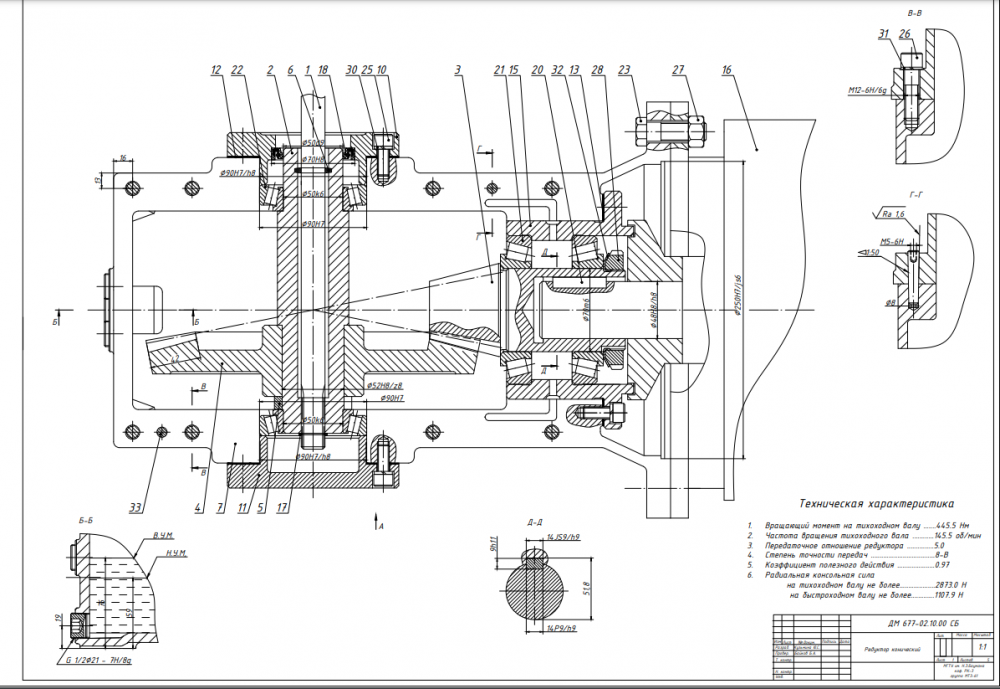The height and width of the screenshot is (689, 1000).
Task: Click the 14P9/h9 keyway dimension
Action: coord(562,628)
